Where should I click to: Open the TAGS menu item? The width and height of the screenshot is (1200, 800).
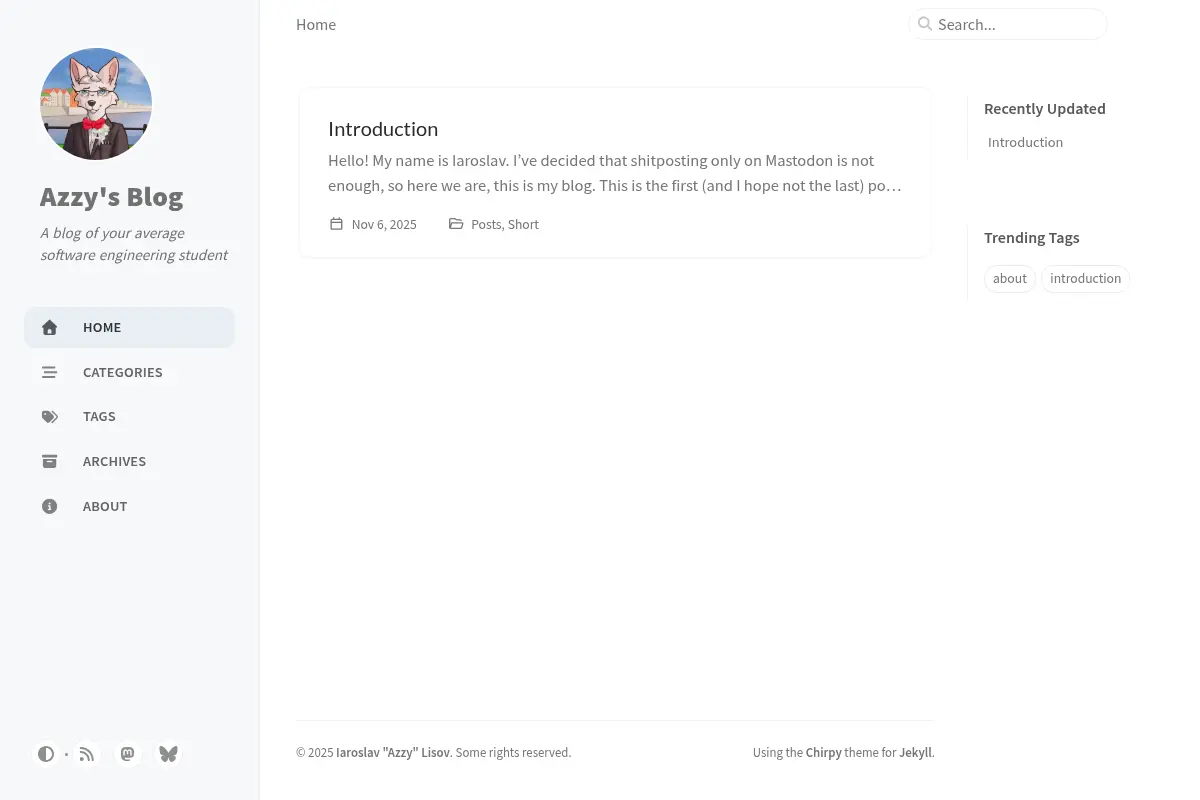point(130,417)
